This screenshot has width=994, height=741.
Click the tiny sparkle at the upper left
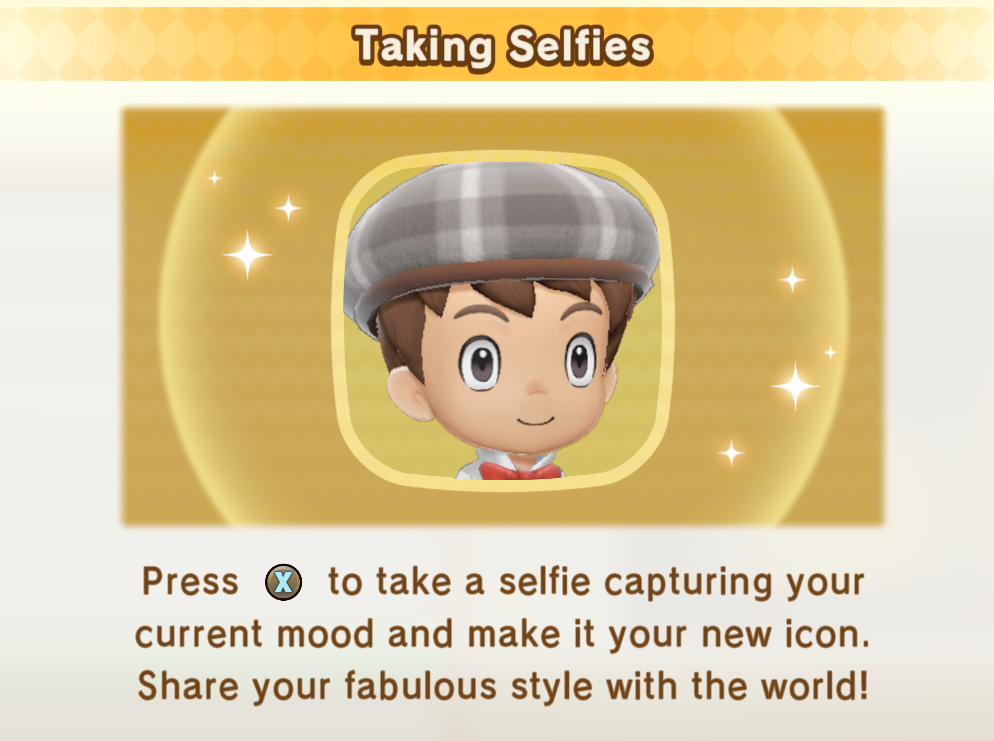(215, 178)
